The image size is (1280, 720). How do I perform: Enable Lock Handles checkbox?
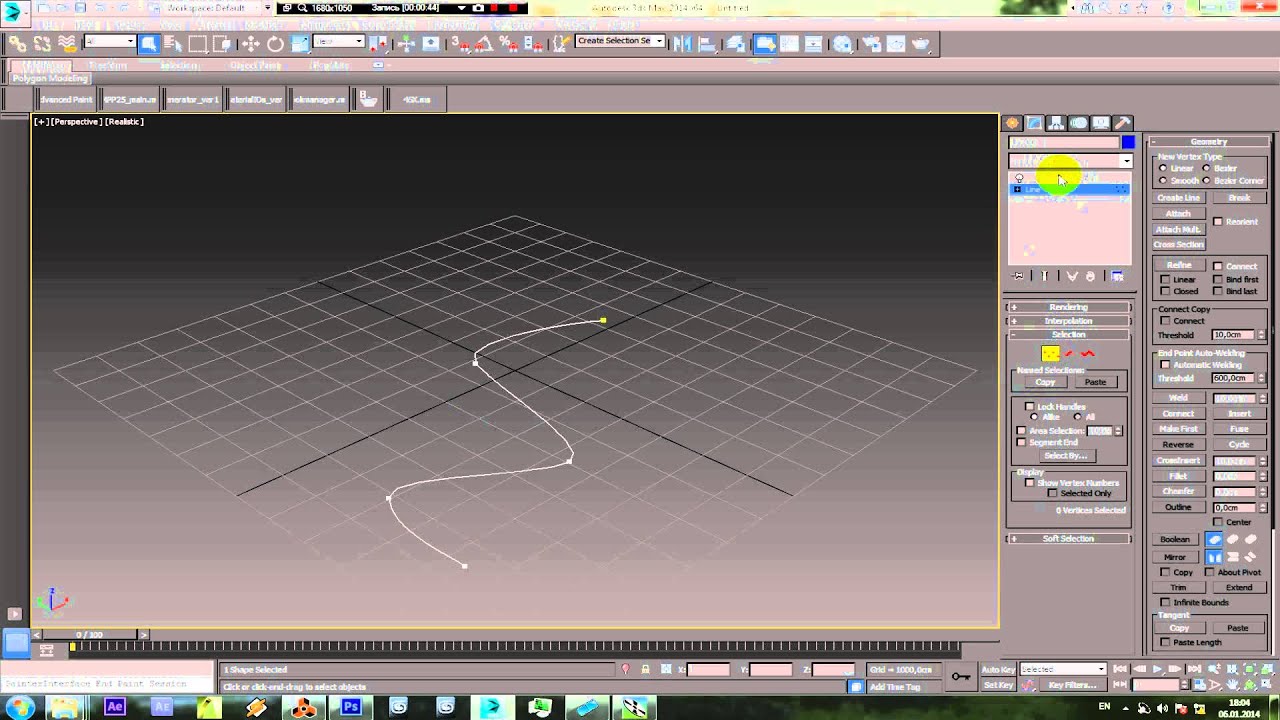pyautogui.click(x=1030, y=406)
